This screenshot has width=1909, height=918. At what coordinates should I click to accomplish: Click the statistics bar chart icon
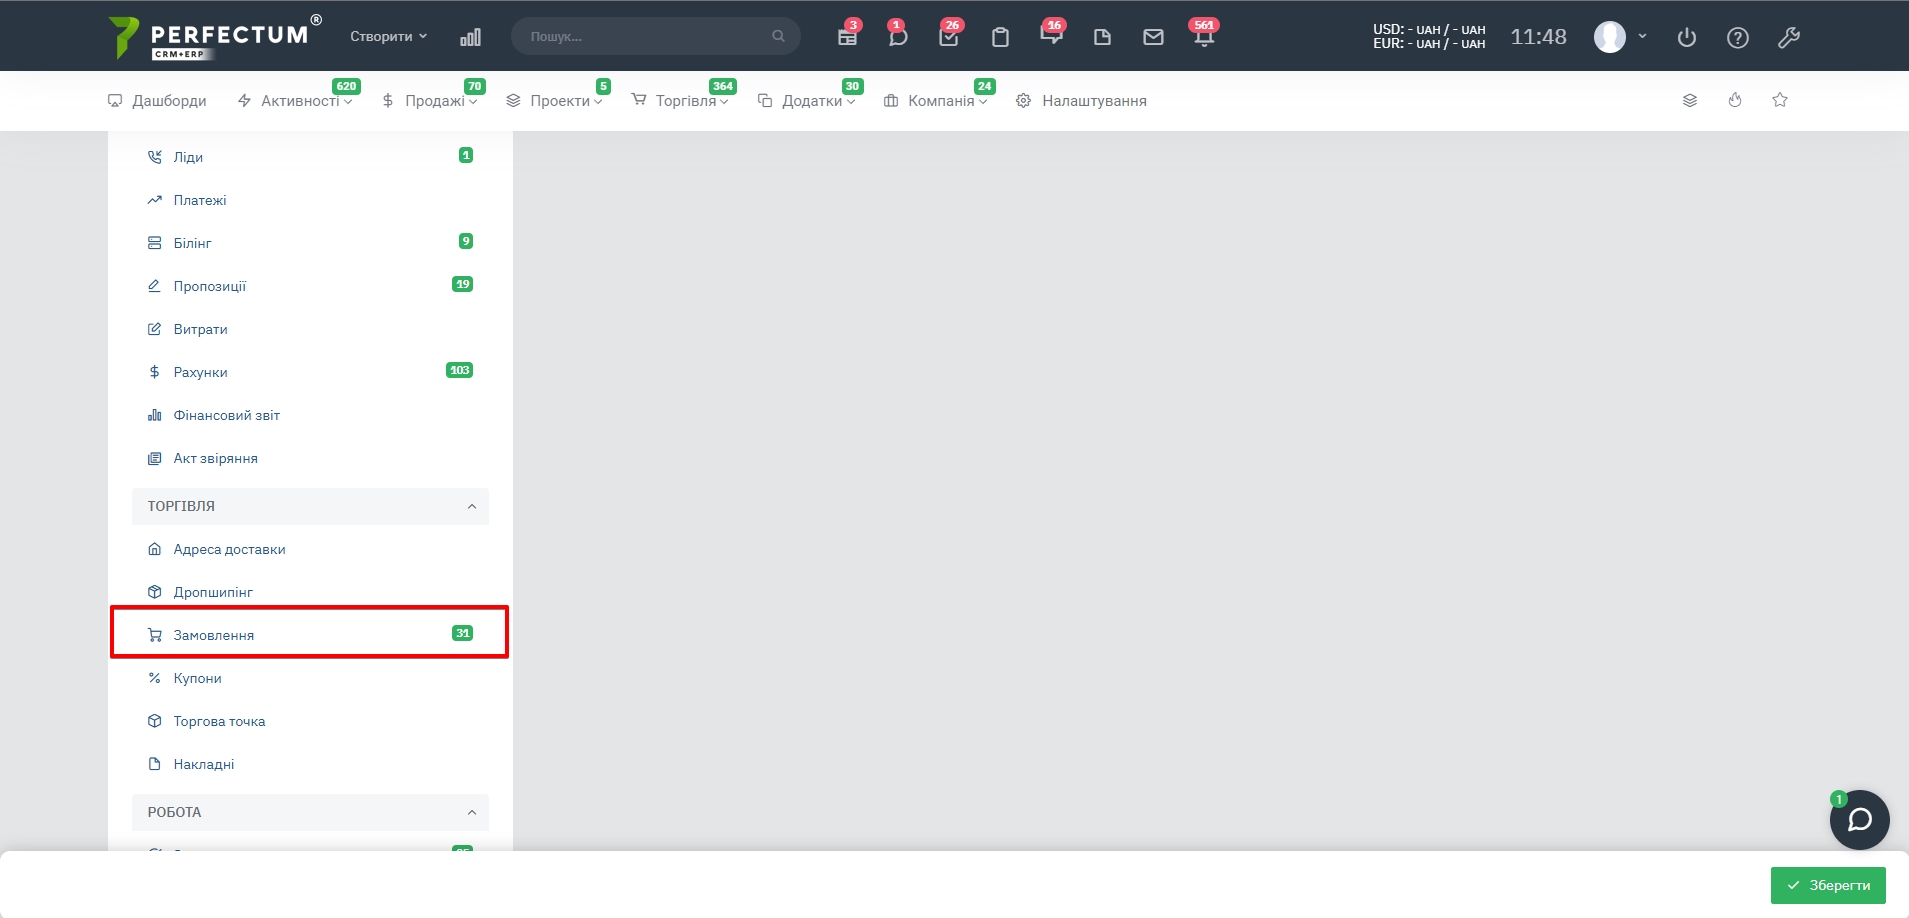(x=470, y=37)
